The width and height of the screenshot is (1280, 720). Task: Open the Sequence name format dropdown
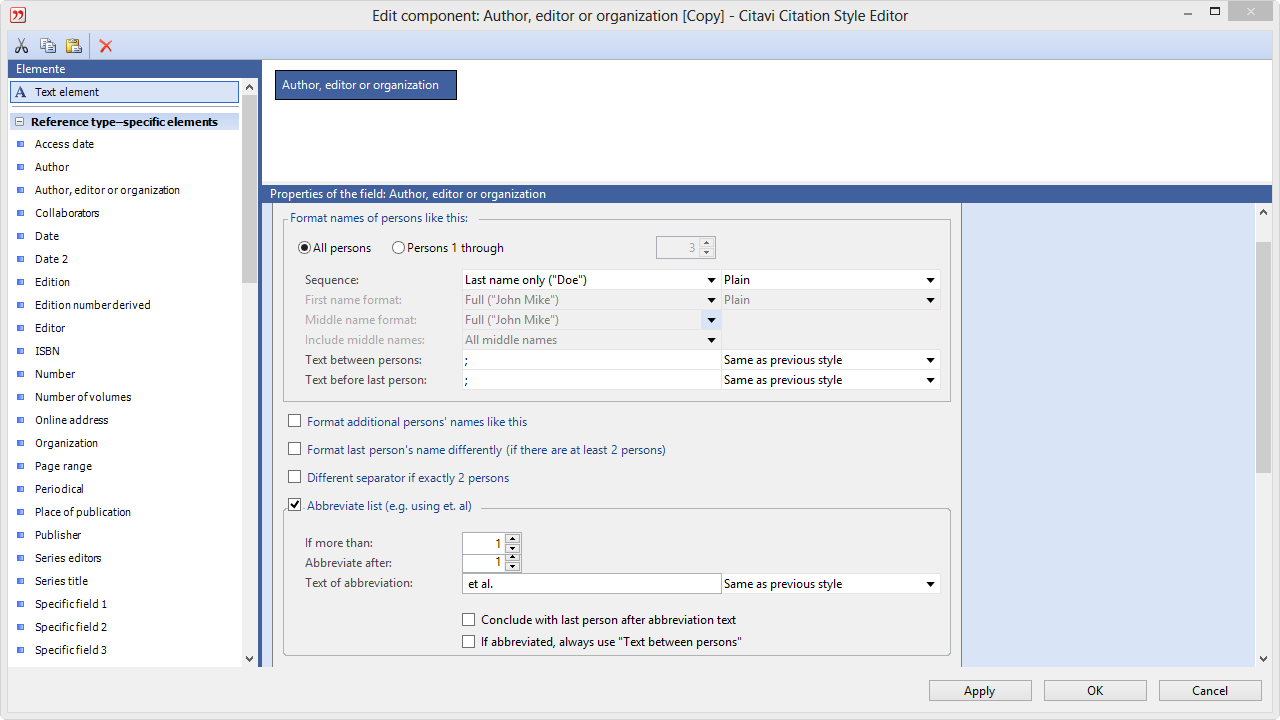(x=711, y=280)
